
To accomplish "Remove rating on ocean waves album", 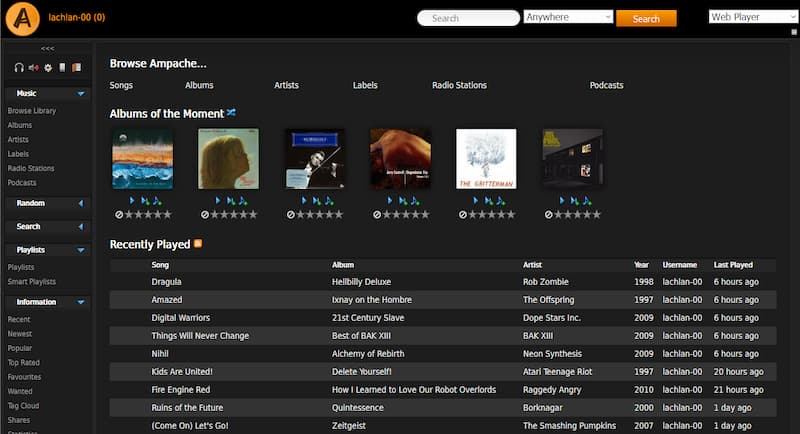I will click(x=119, y=215).
